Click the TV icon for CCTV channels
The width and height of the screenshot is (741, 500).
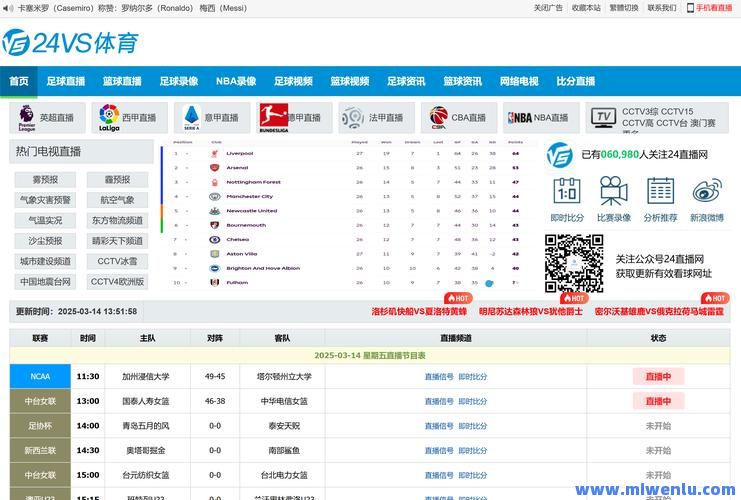pos(603,118)
